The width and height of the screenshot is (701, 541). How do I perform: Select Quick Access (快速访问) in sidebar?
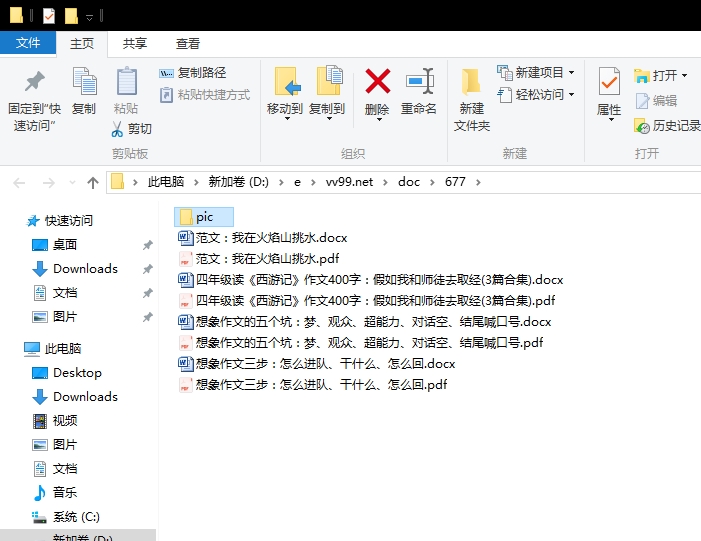click(x=59, y=220)
